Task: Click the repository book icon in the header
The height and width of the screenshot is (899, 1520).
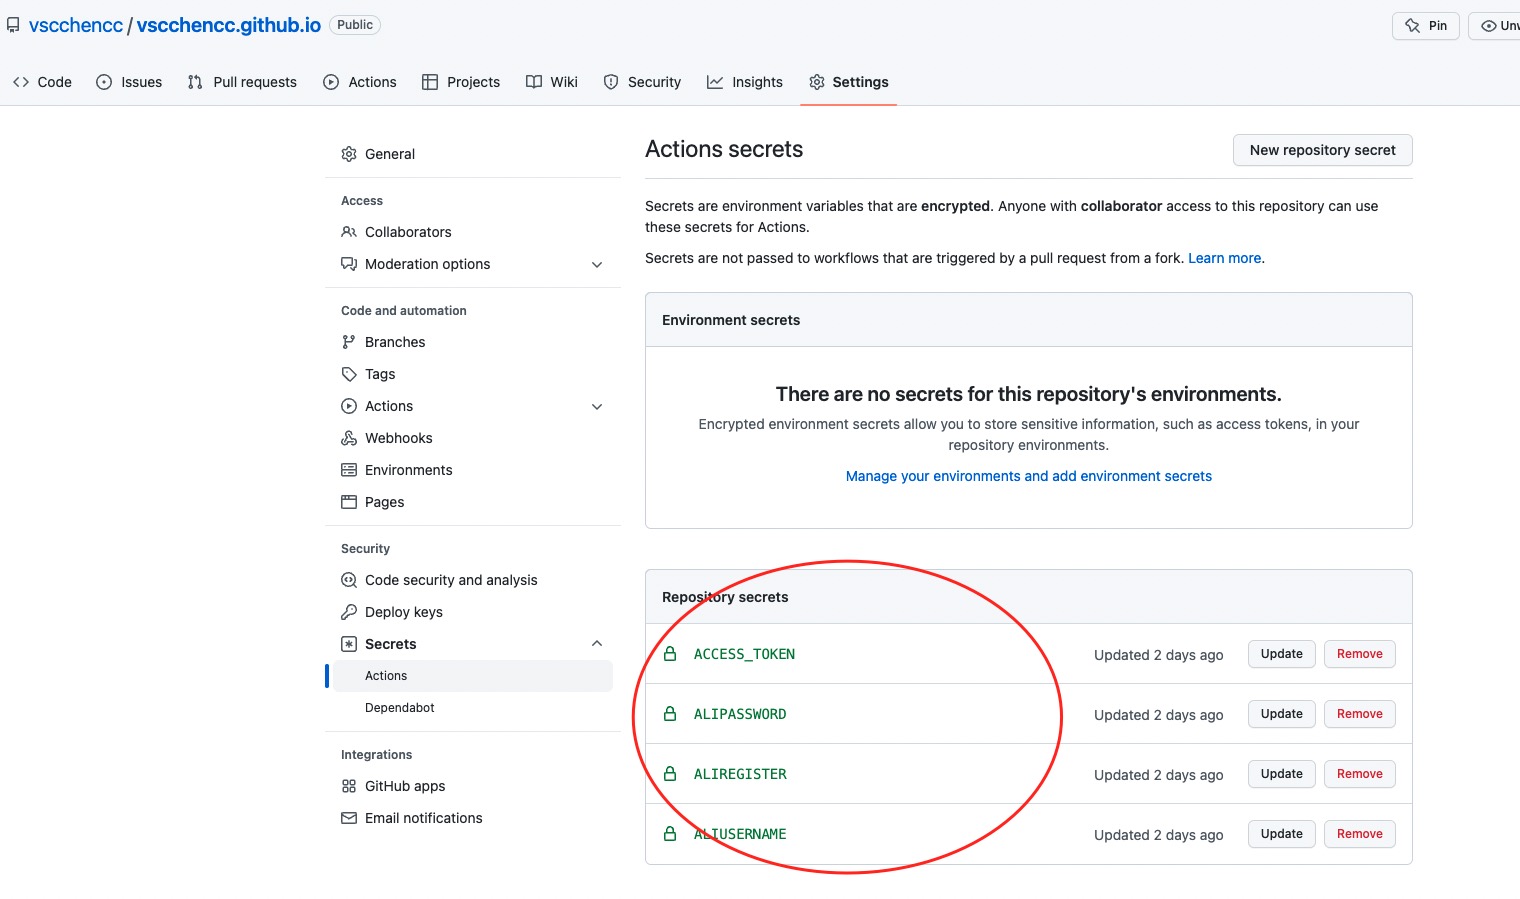Action: pos(13,24)
